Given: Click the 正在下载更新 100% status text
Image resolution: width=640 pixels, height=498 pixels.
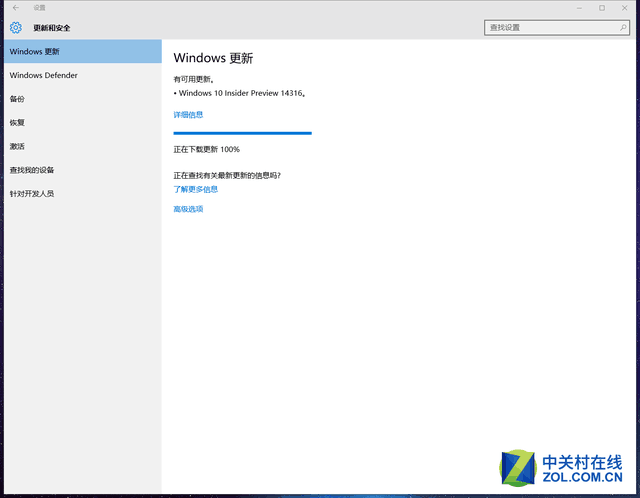Looking at the screenshot, I should [x=207, y=149].
